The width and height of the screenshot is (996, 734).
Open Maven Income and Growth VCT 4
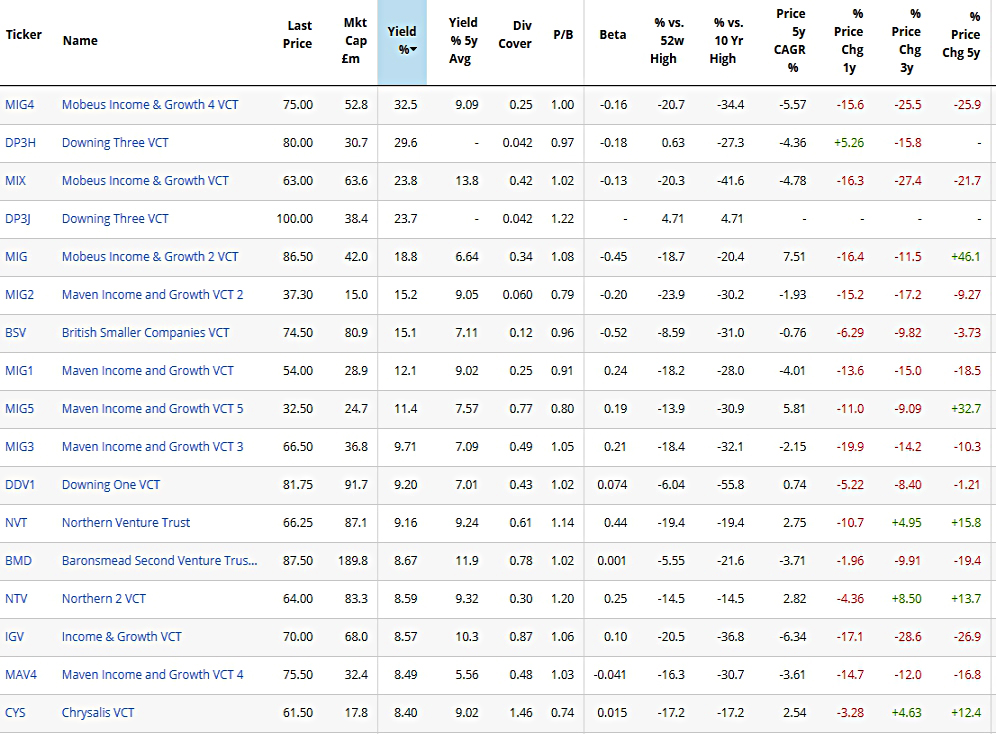coord(152,675)
